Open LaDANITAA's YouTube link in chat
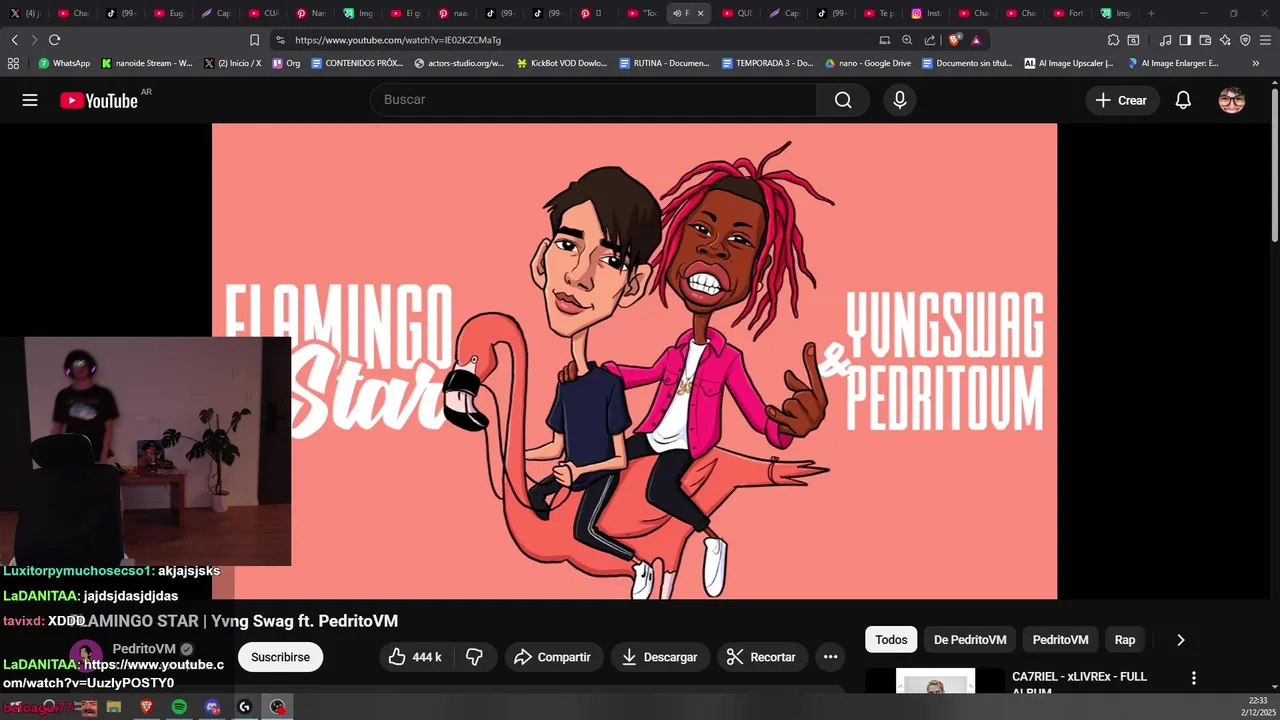This screenshot has width=1280, height=720. pos(113,673)
